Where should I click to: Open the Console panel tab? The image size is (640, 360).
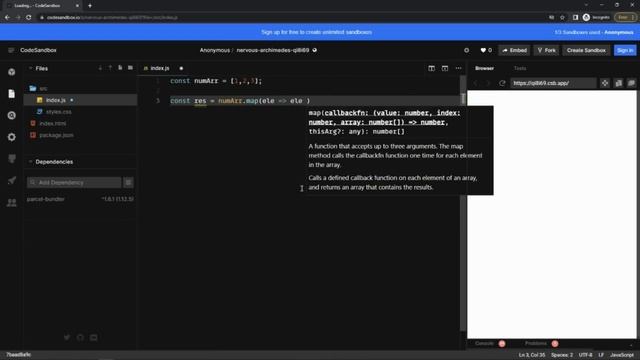click(x=484, y=344)
